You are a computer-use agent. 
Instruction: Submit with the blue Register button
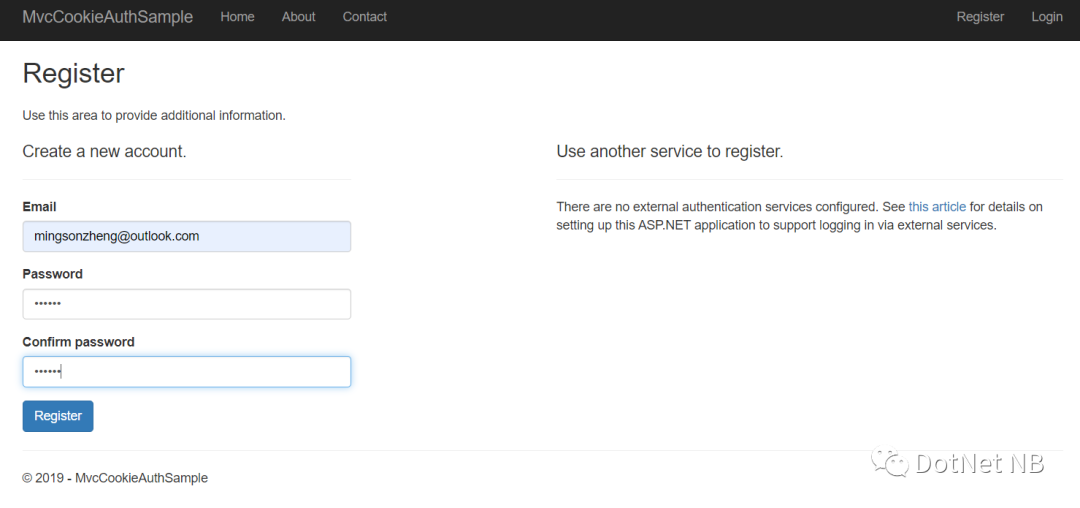pyautogui.click(x=58, y=416)
